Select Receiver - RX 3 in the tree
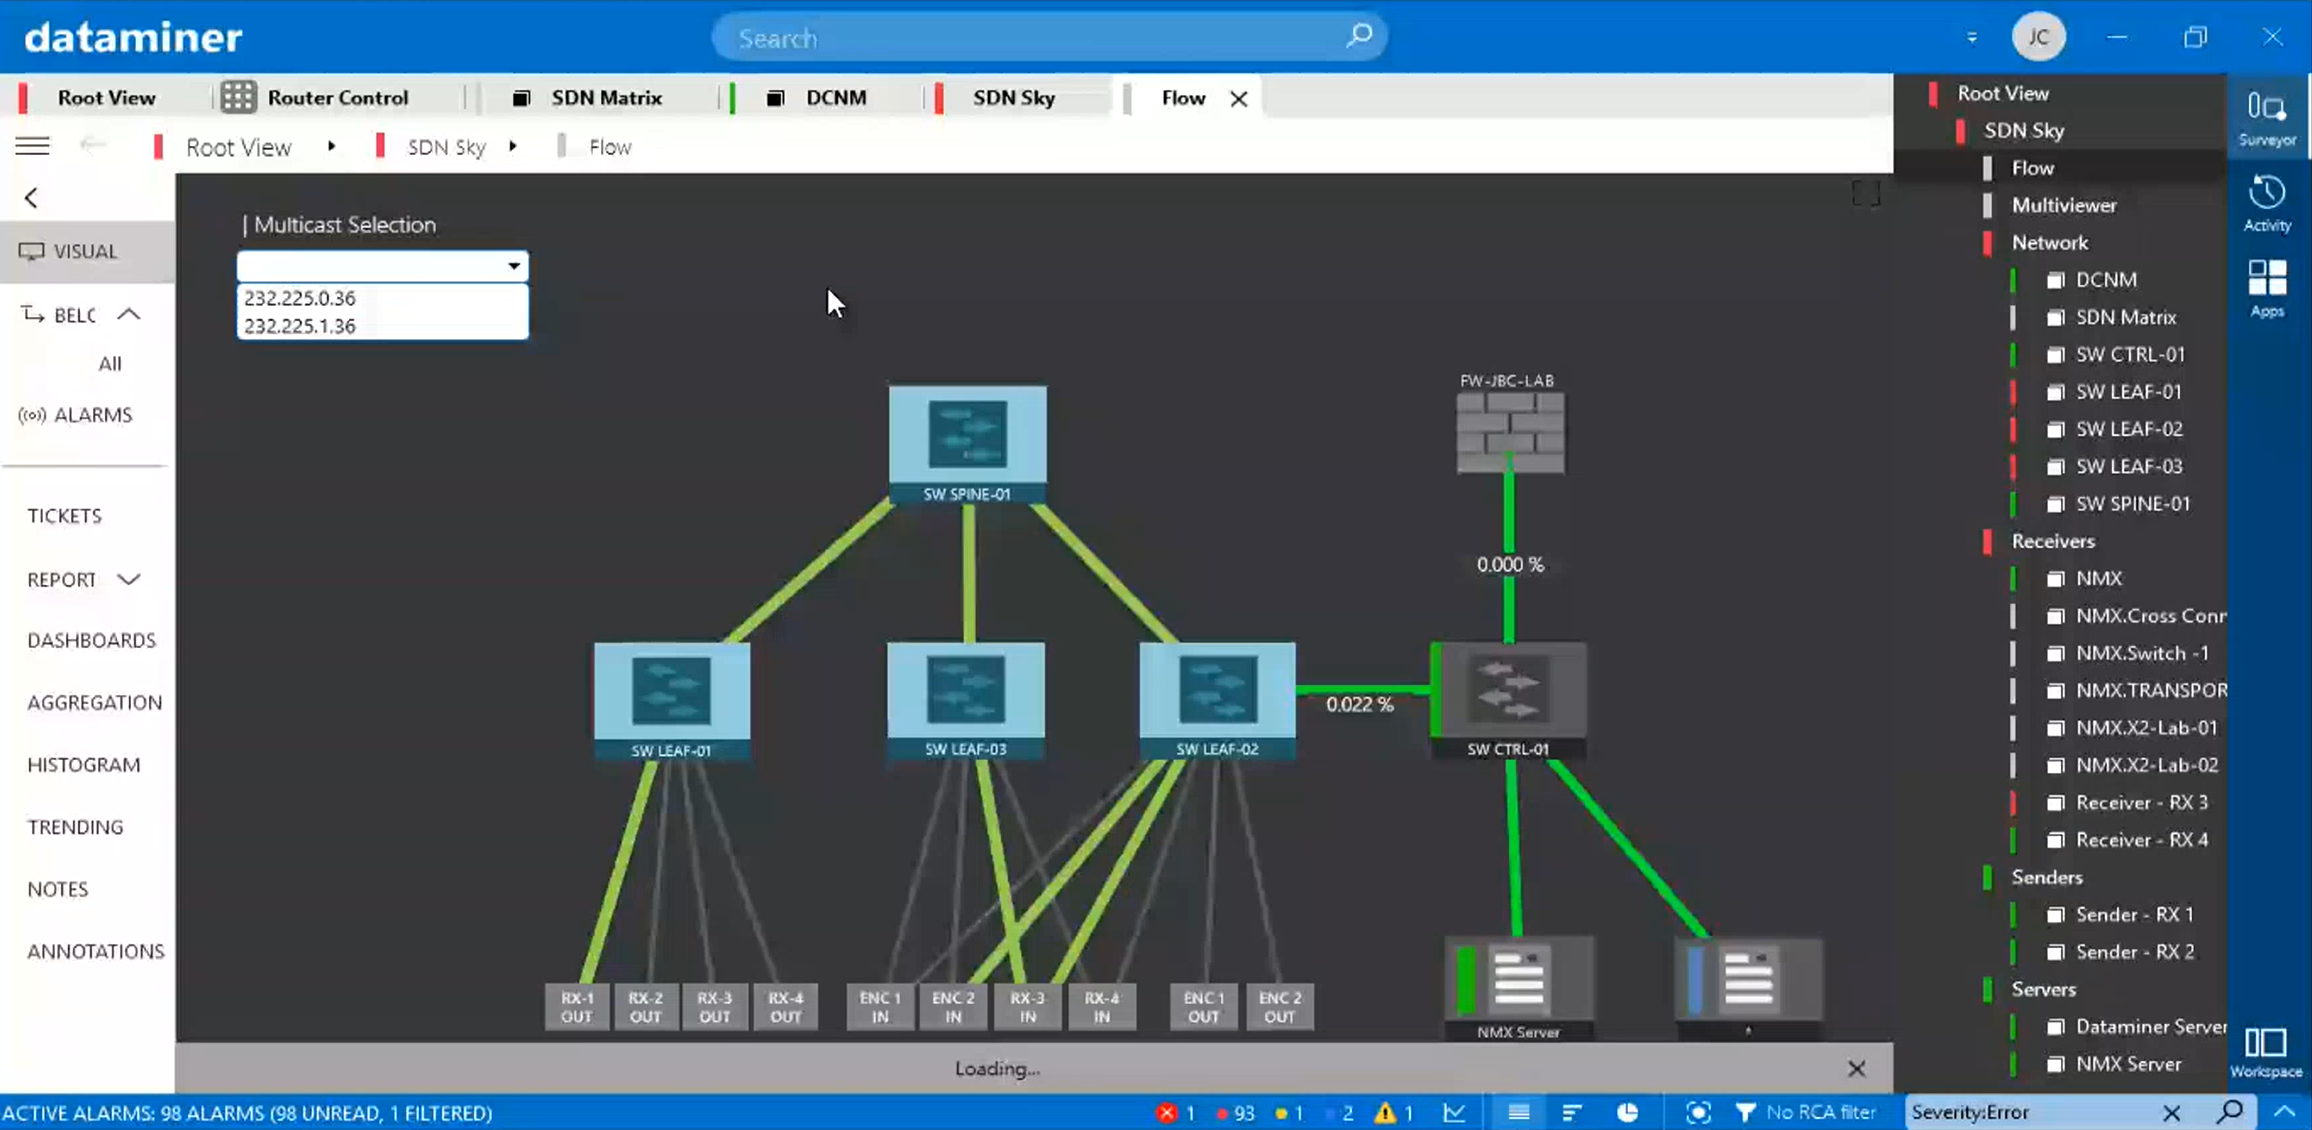 2141,802
